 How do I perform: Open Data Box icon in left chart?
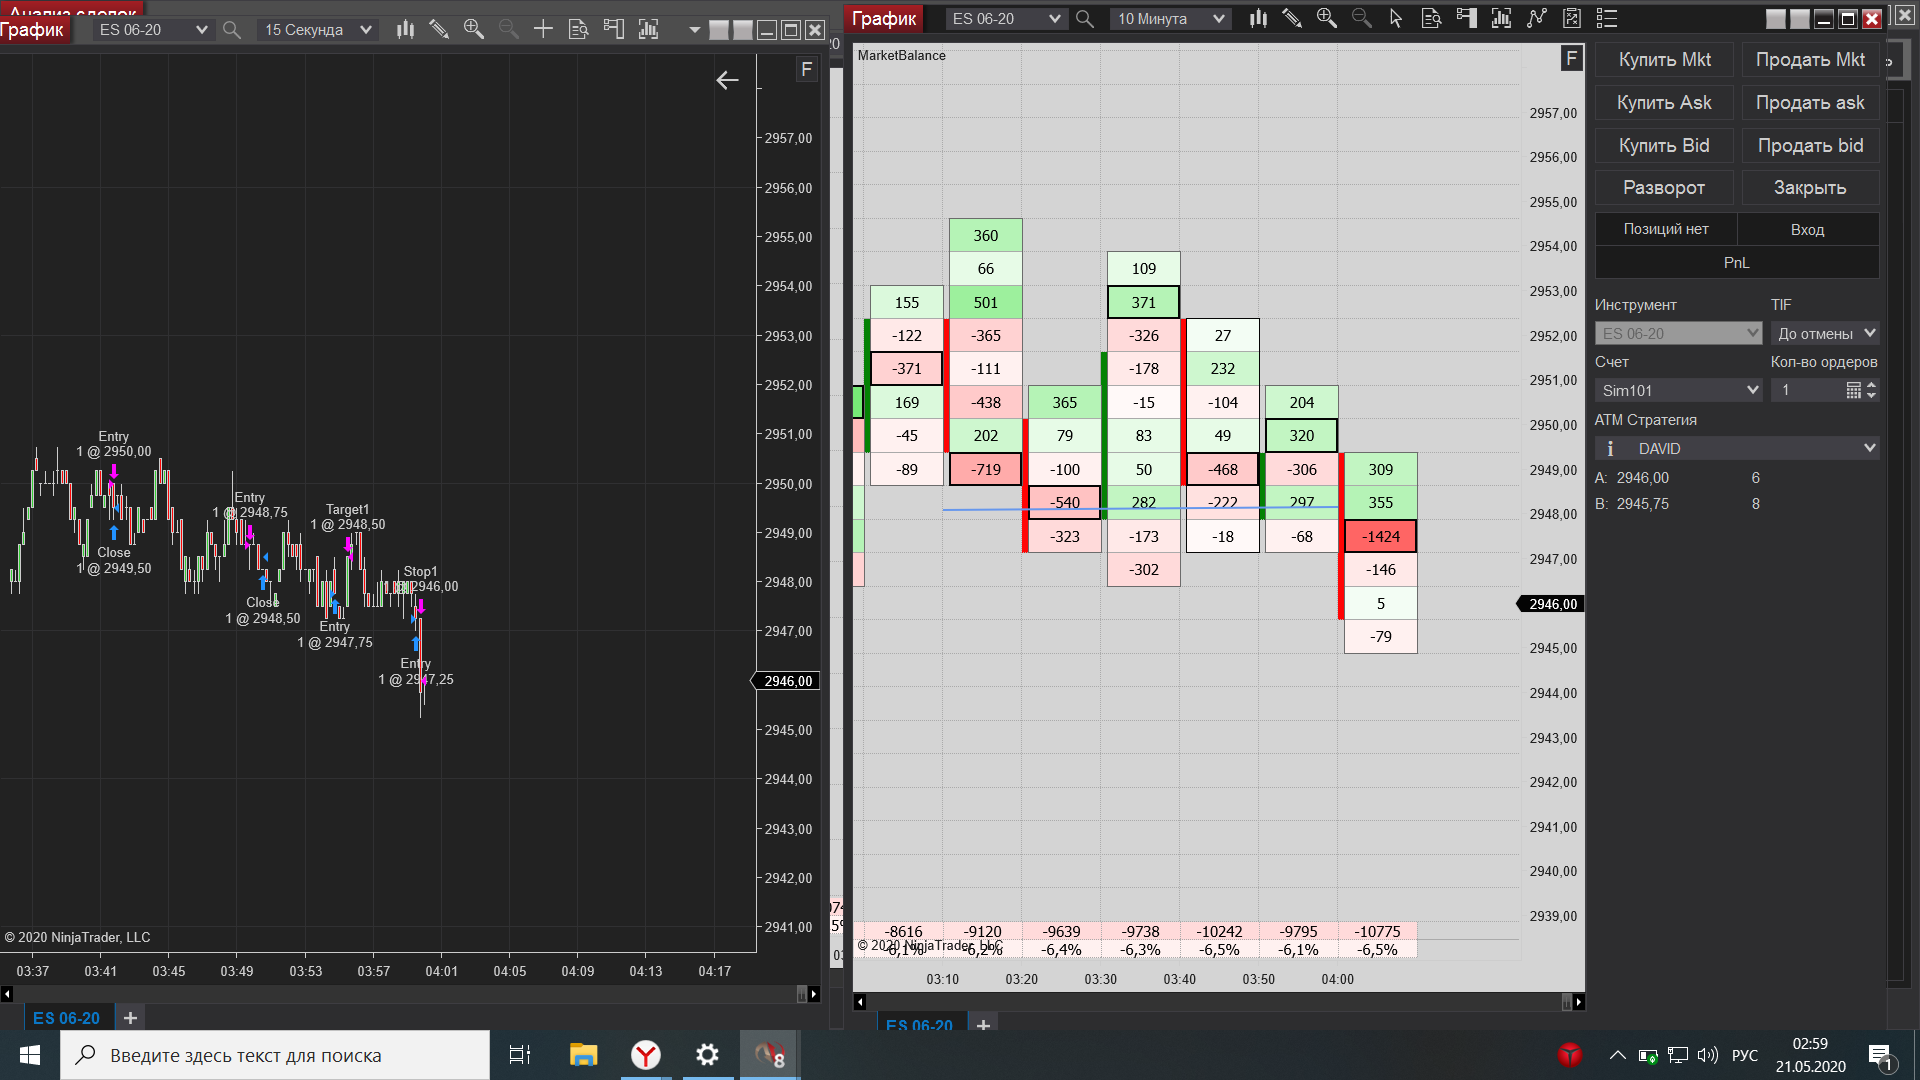tap(578, 30)
